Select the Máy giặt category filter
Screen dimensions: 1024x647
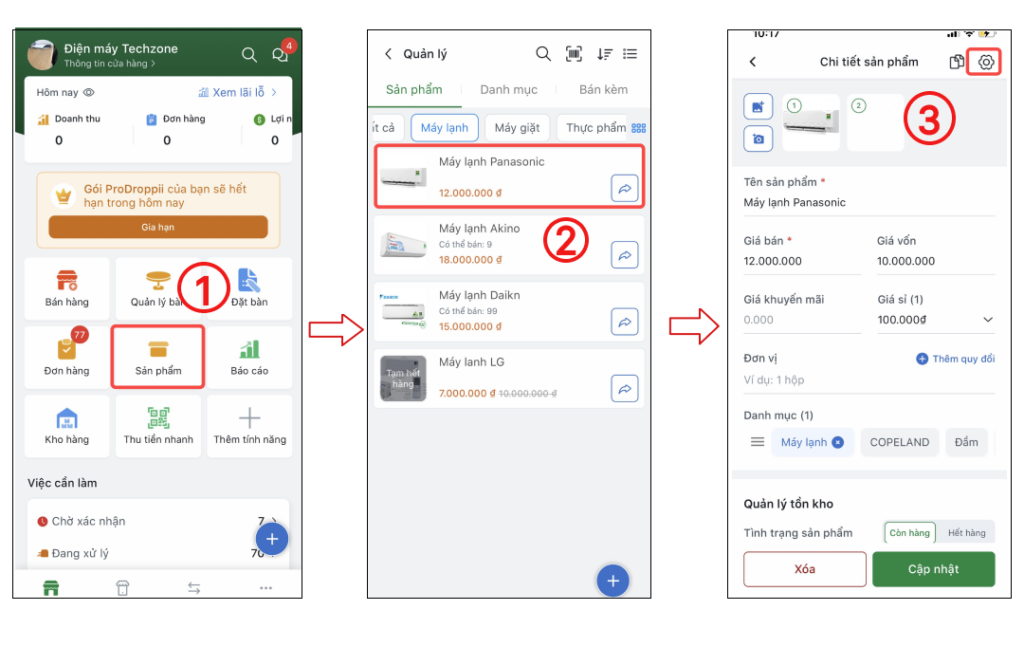tap(517, 128)
